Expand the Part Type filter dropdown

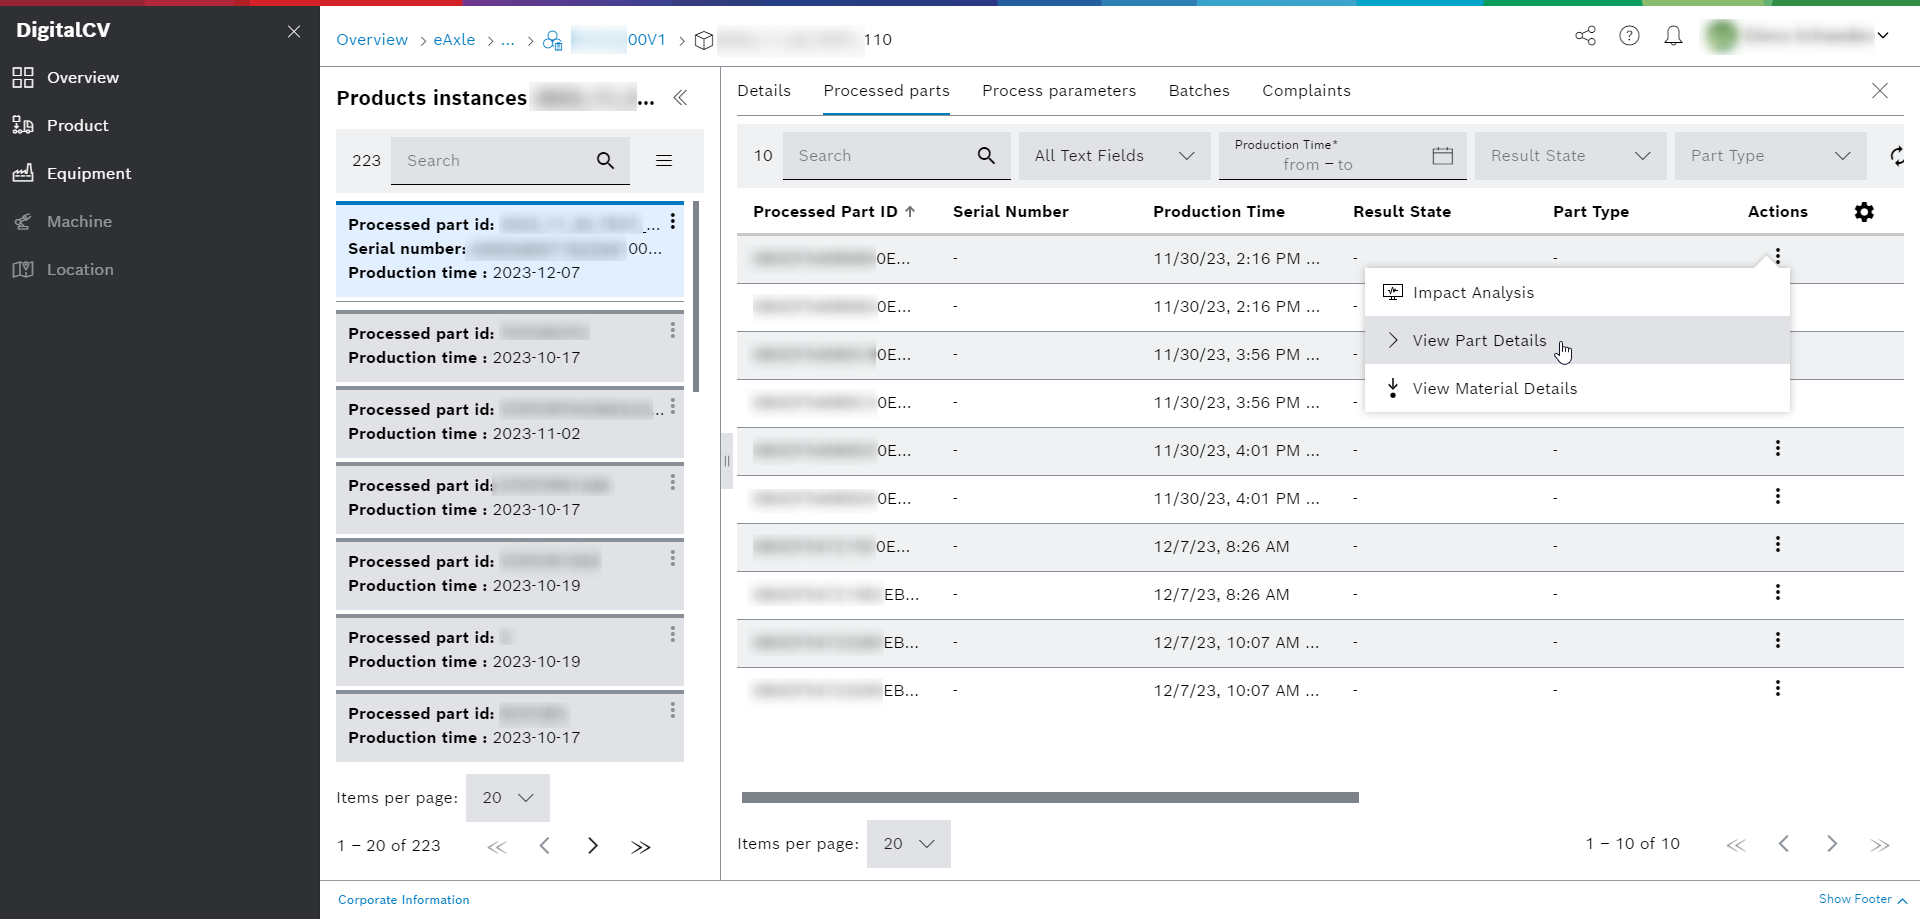[1770, 156]
